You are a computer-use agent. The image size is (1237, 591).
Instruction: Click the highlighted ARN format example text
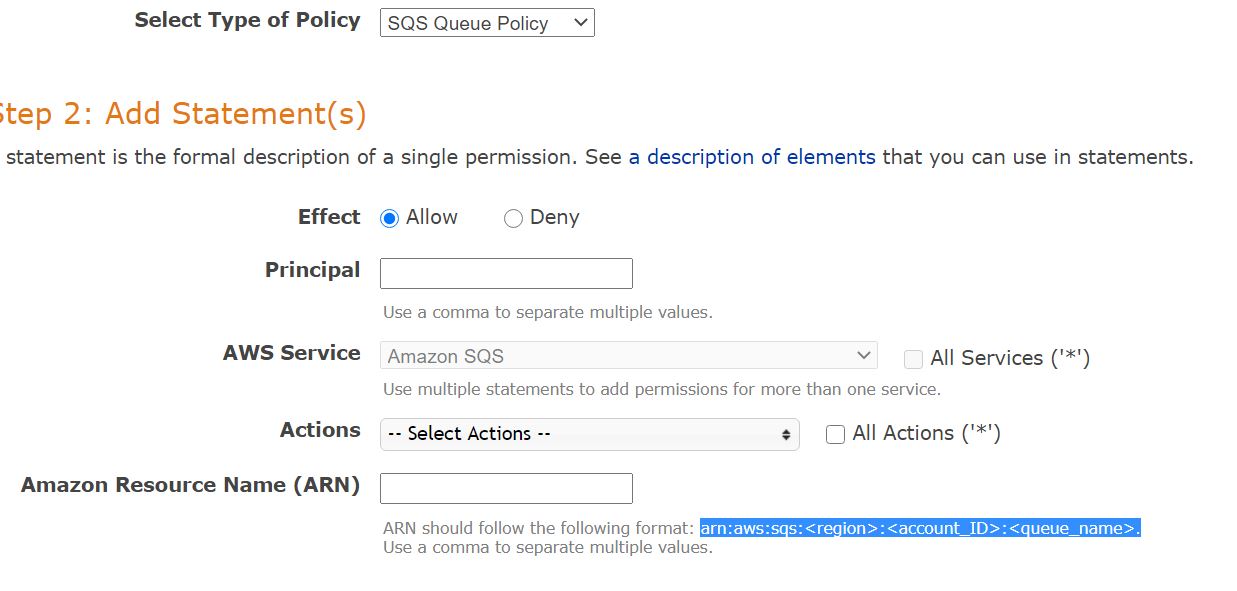[919, 528]
